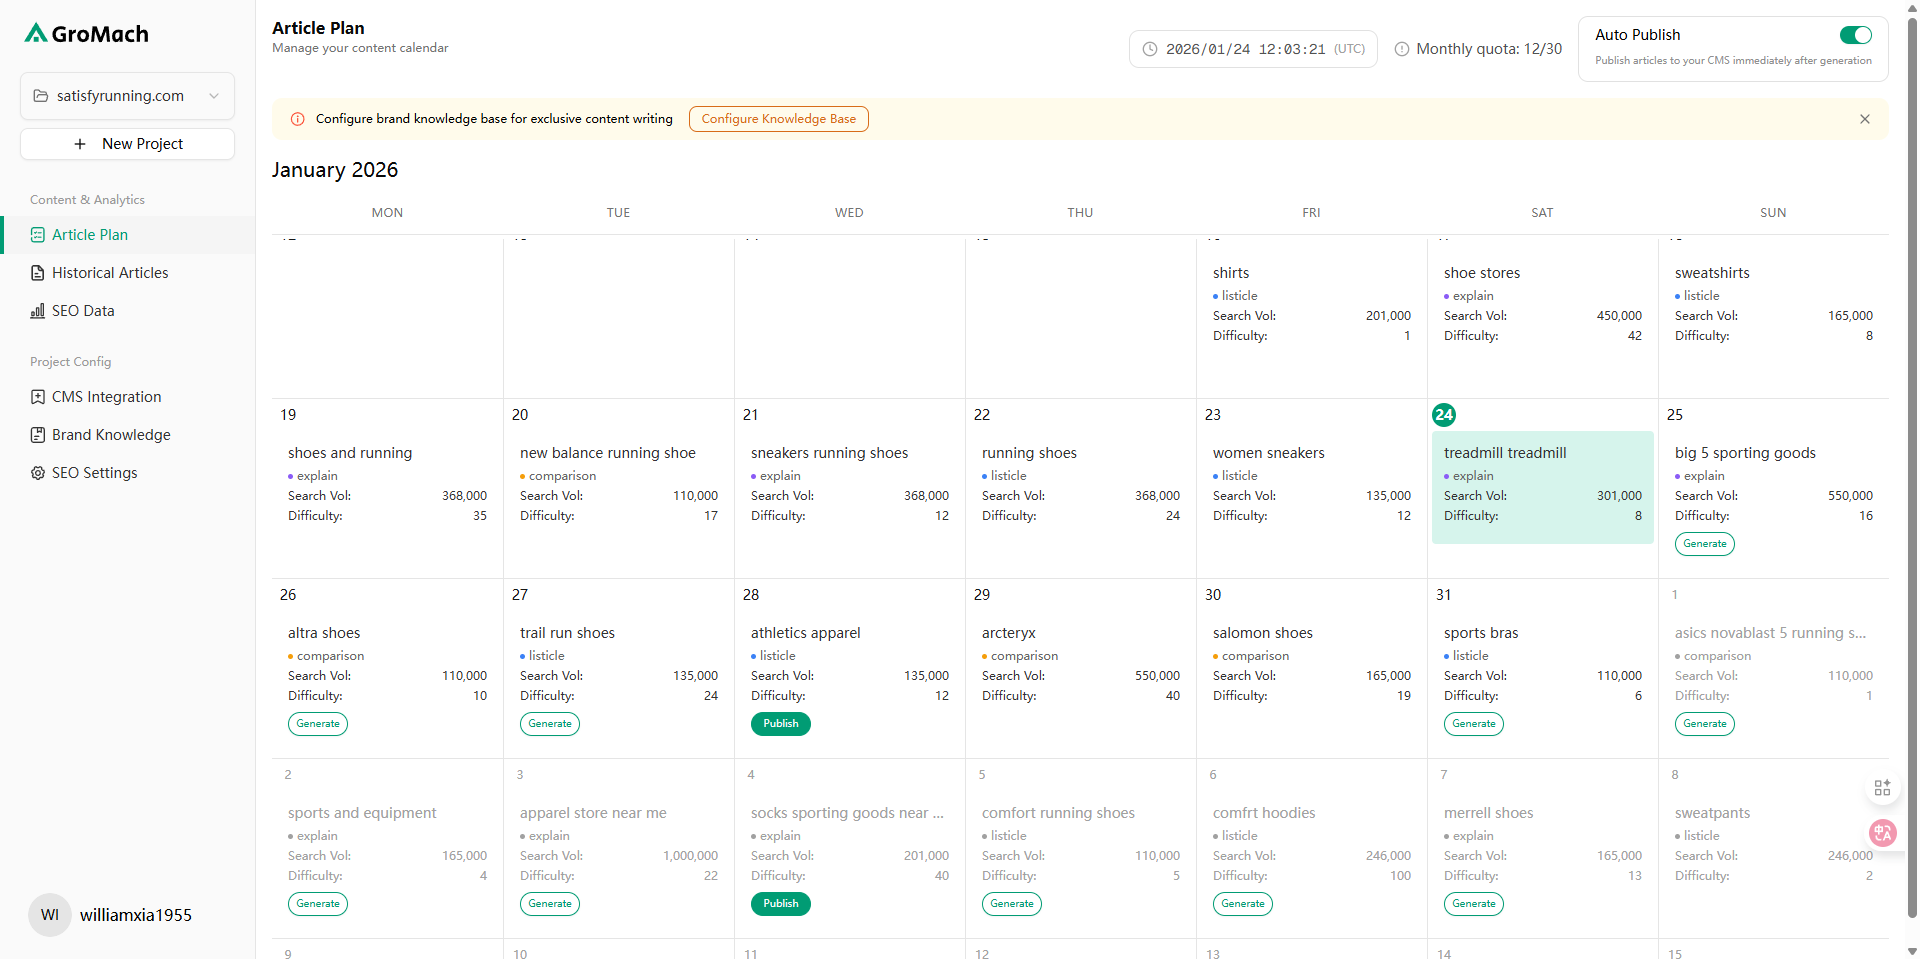Viewport: 1920px width, 959px height.
Task: Open the Brand Knowledge section
Action: click(x=111, y=434)
